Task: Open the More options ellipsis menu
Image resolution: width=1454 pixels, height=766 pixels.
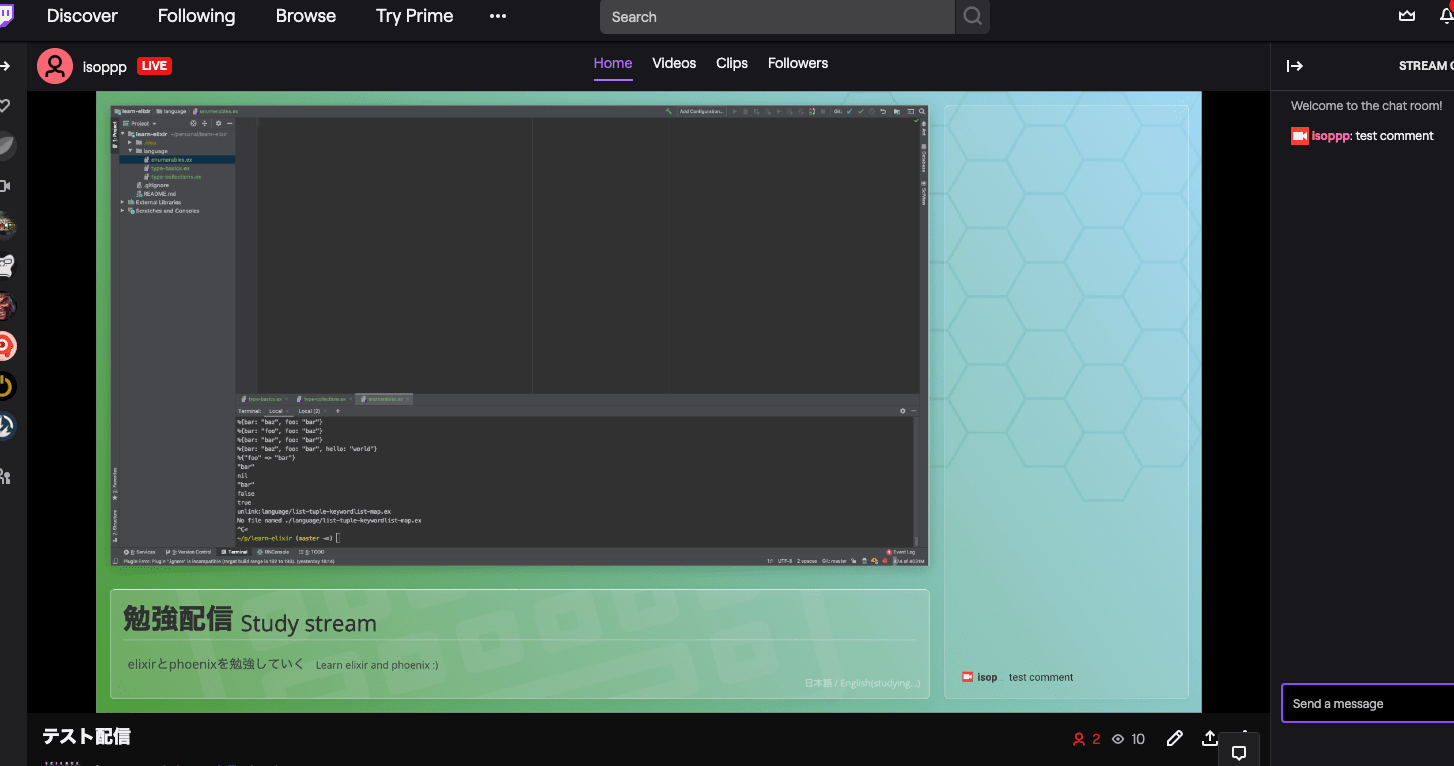Action: [x=497, y=15]
